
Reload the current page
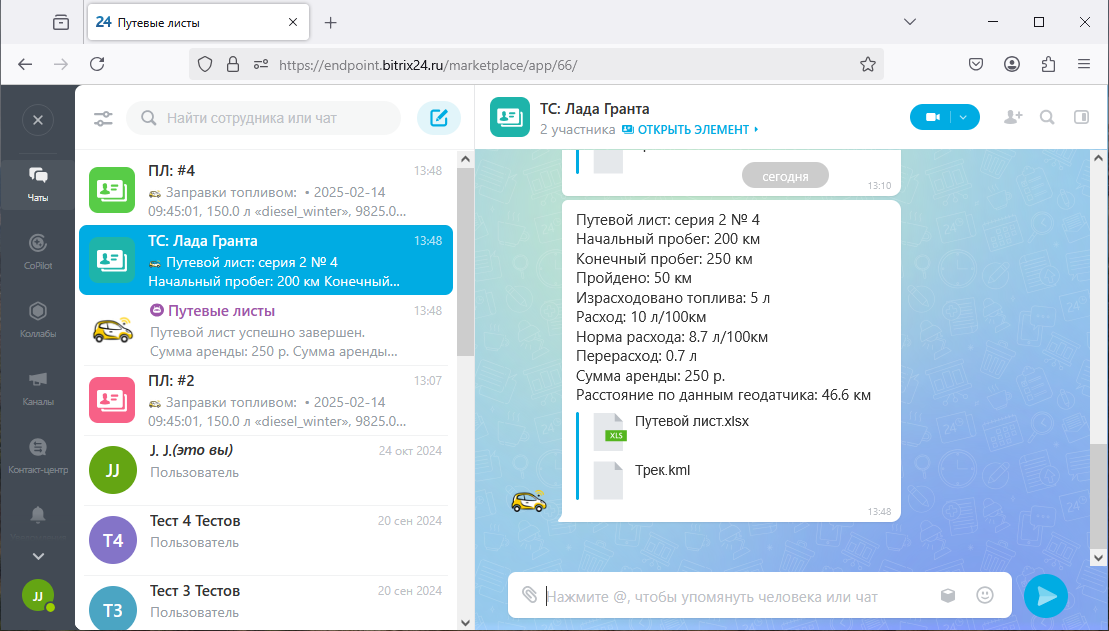[x=97, y=64]
